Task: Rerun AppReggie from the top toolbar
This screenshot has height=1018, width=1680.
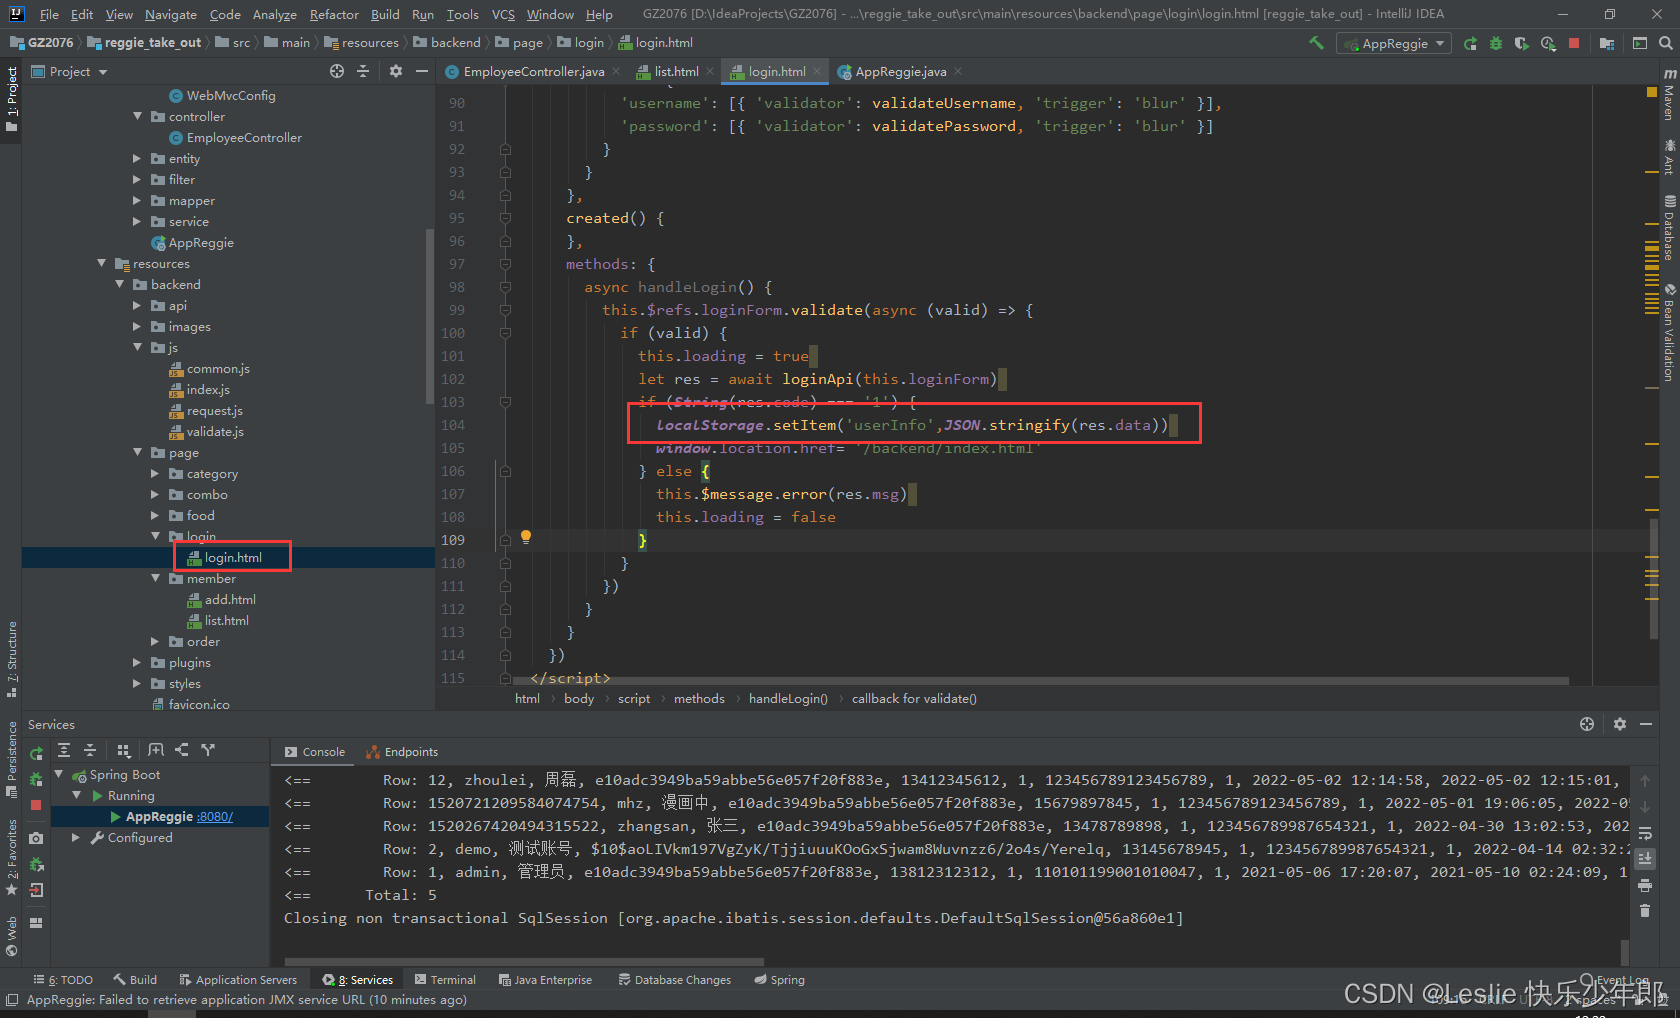Action: coord(1470,43)
